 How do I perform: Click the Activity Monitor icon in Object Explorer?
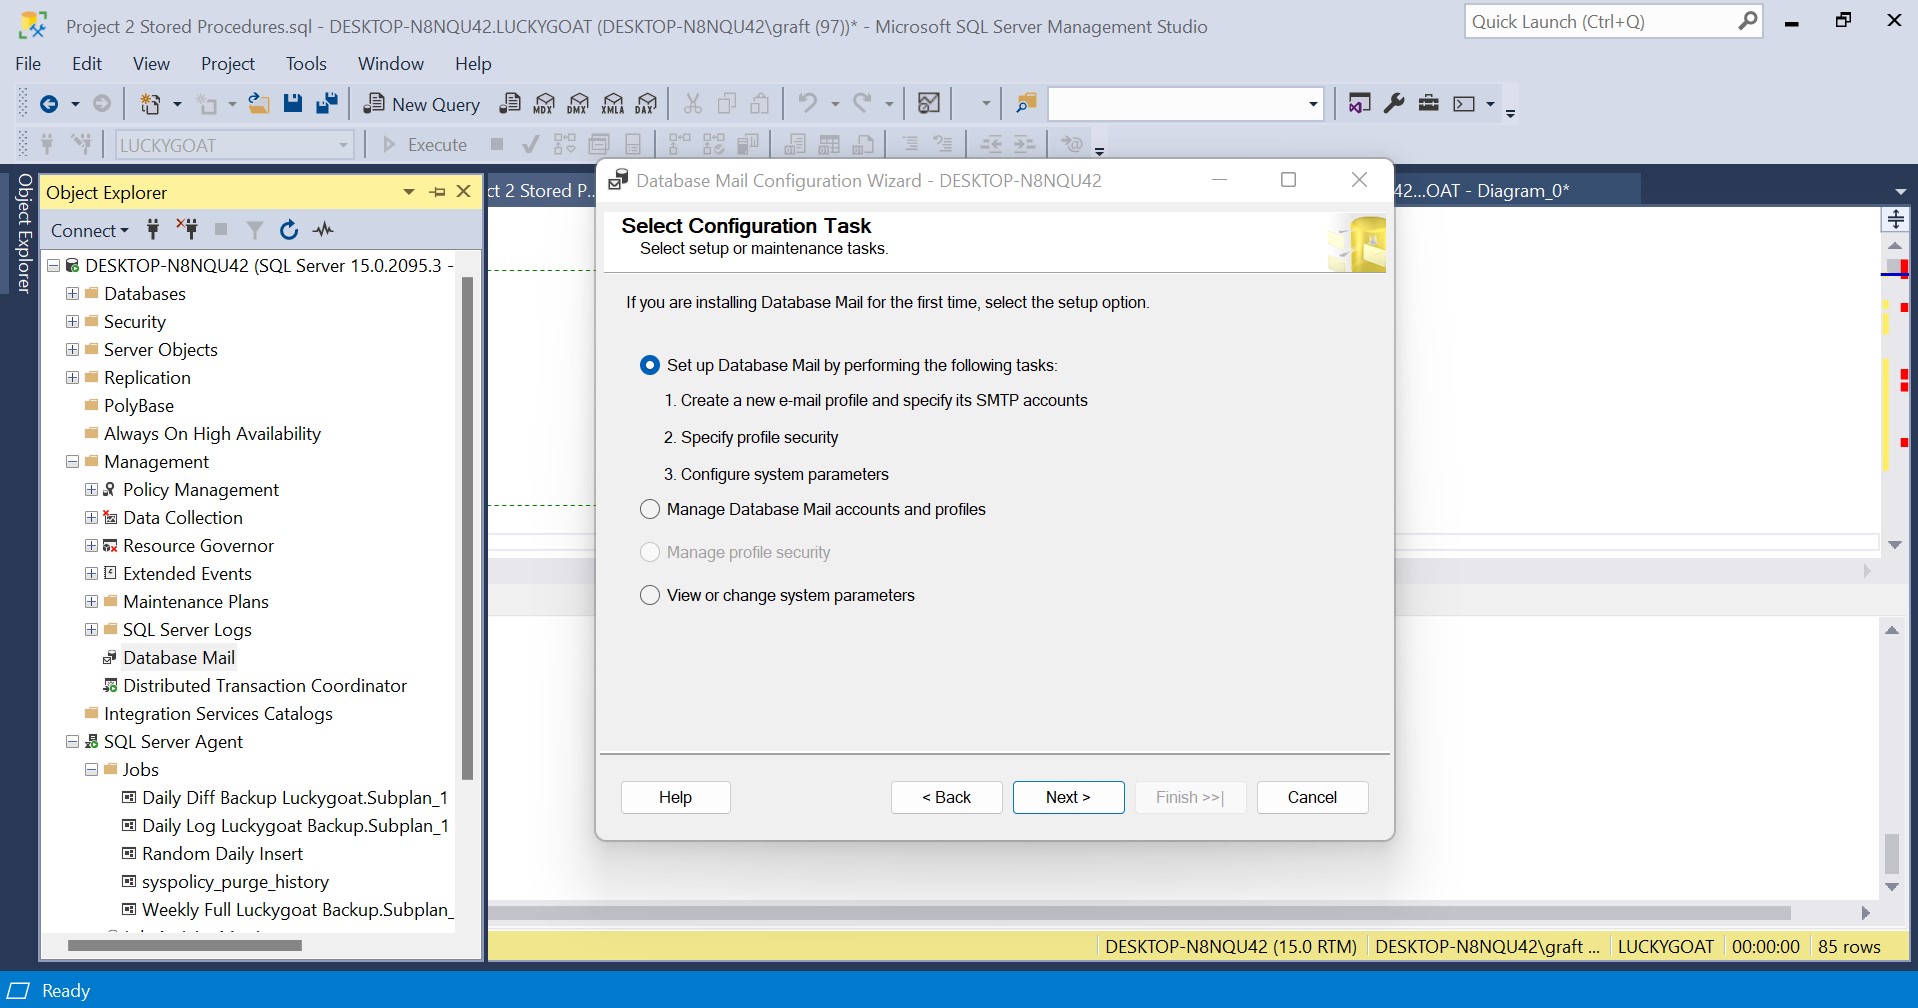coord(323,230)
